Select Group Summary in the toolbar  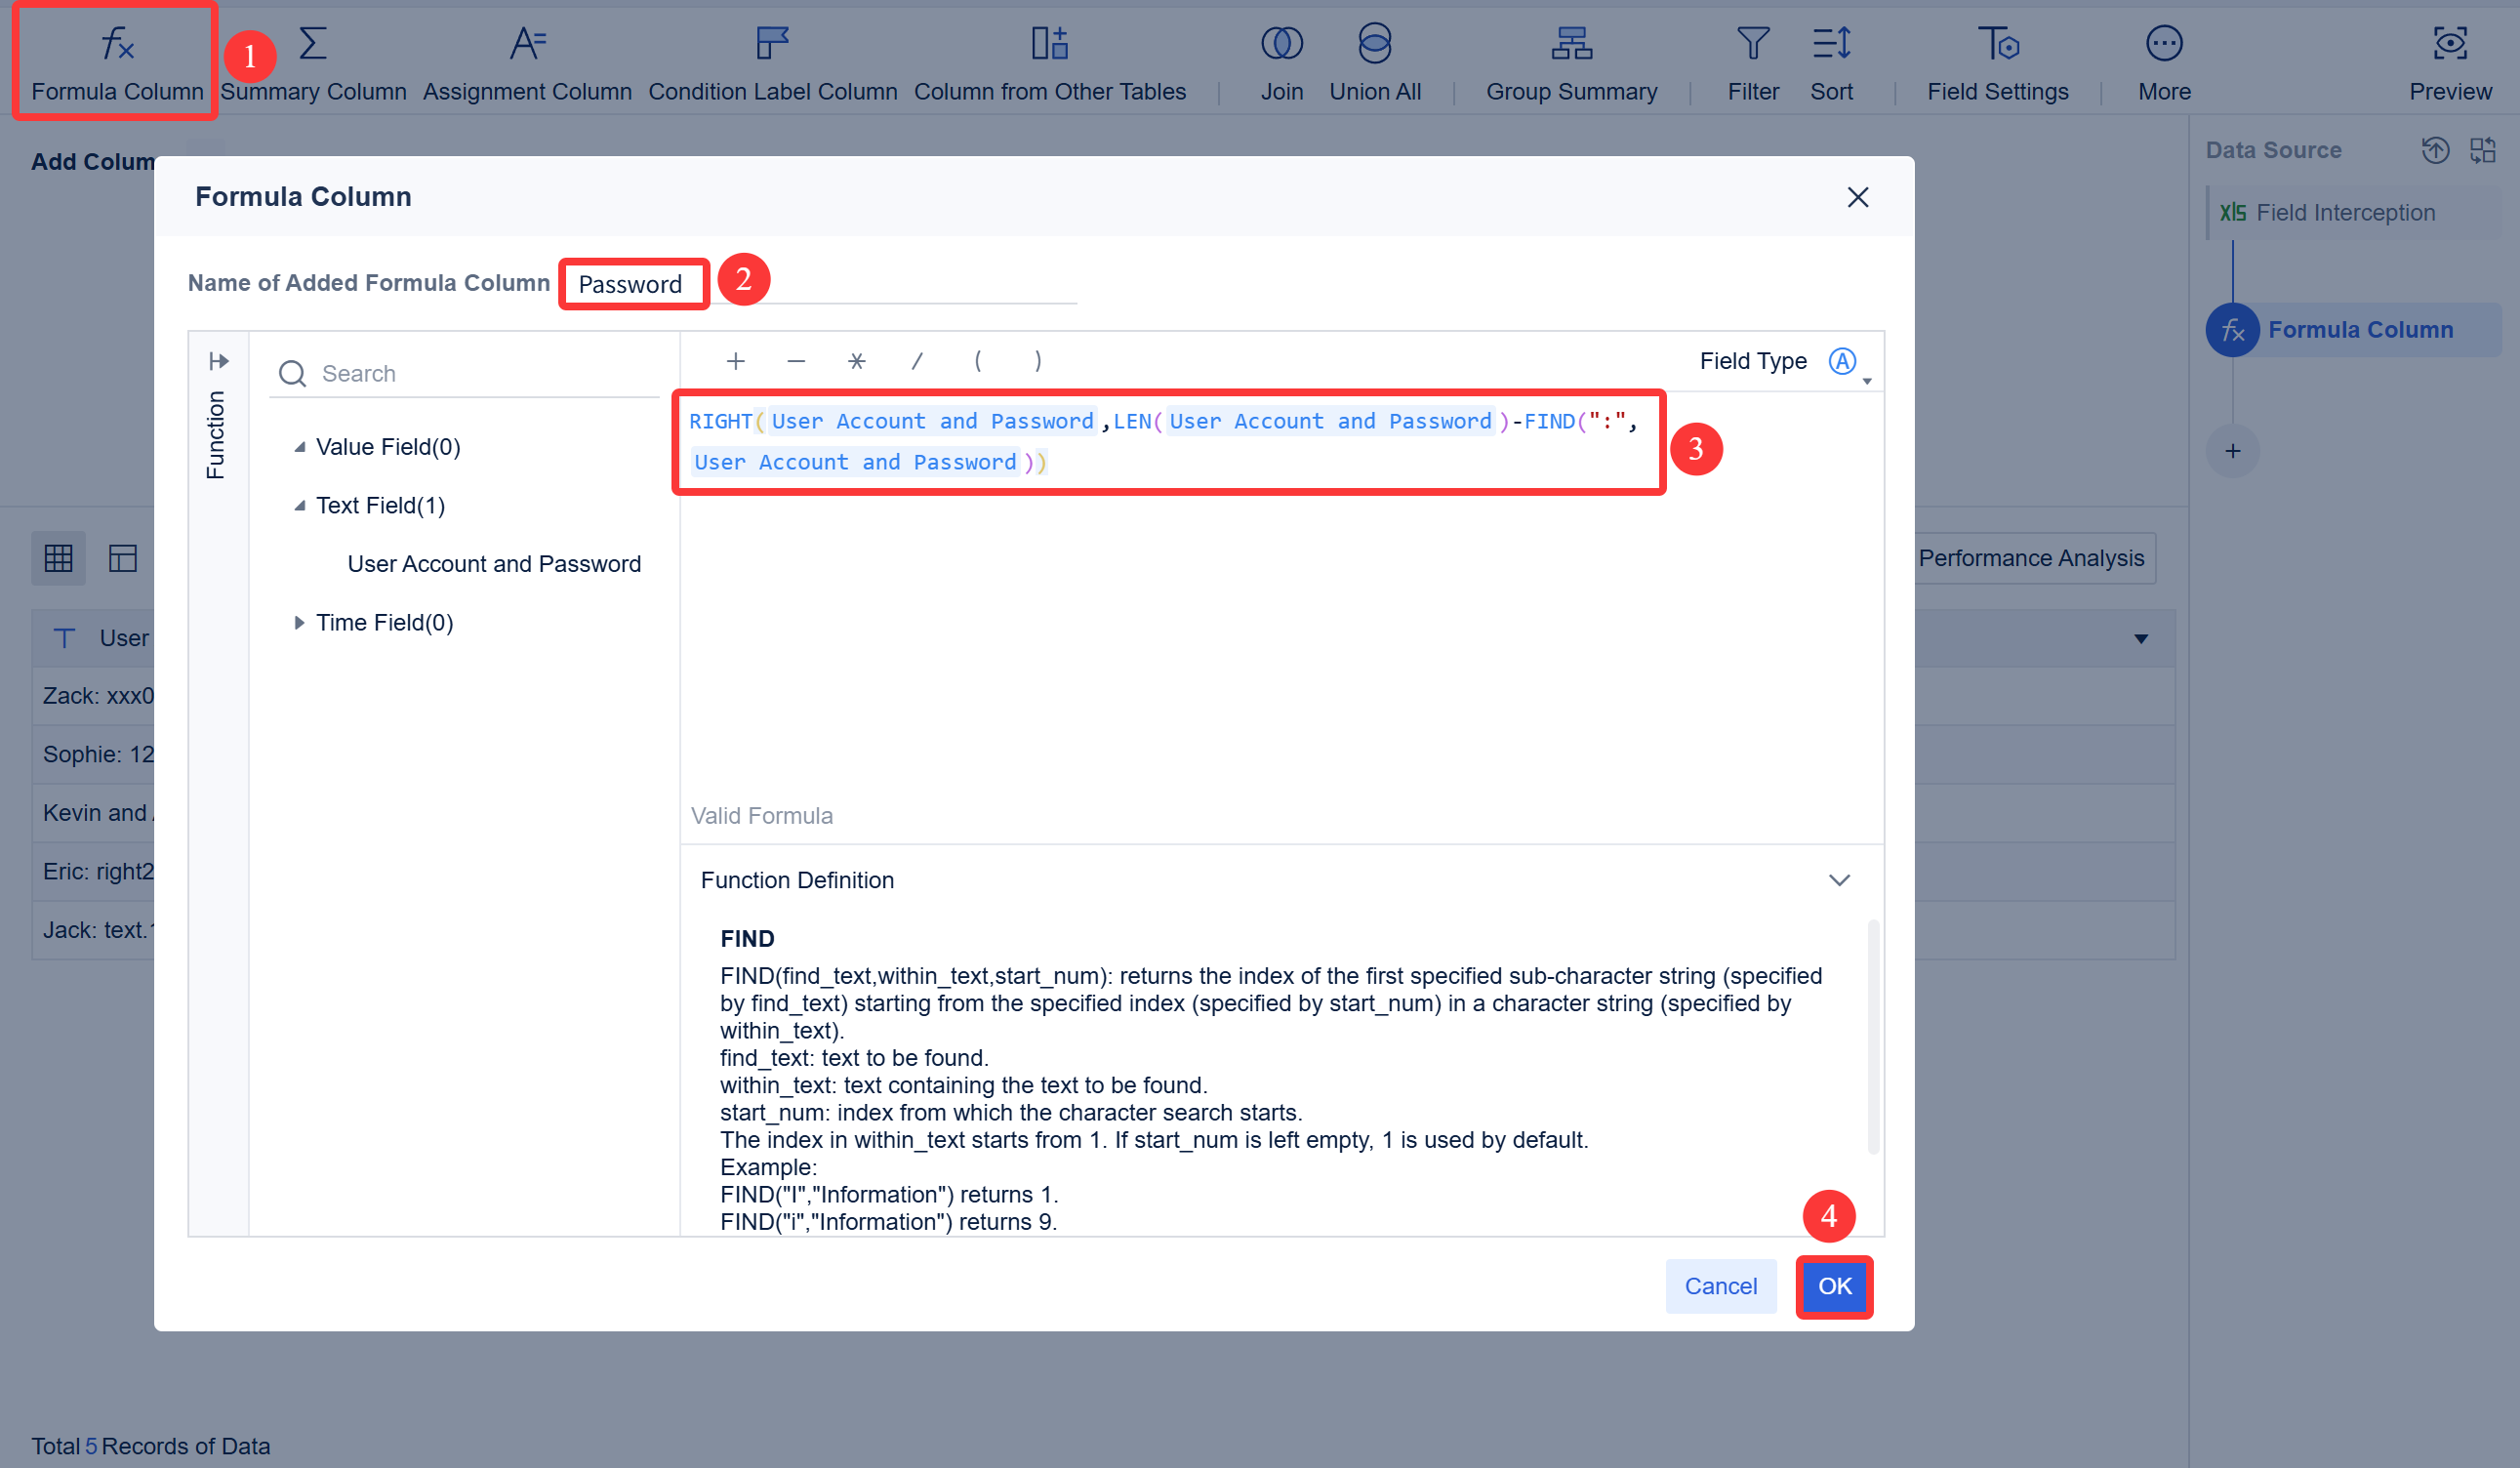click(1570, 60)
